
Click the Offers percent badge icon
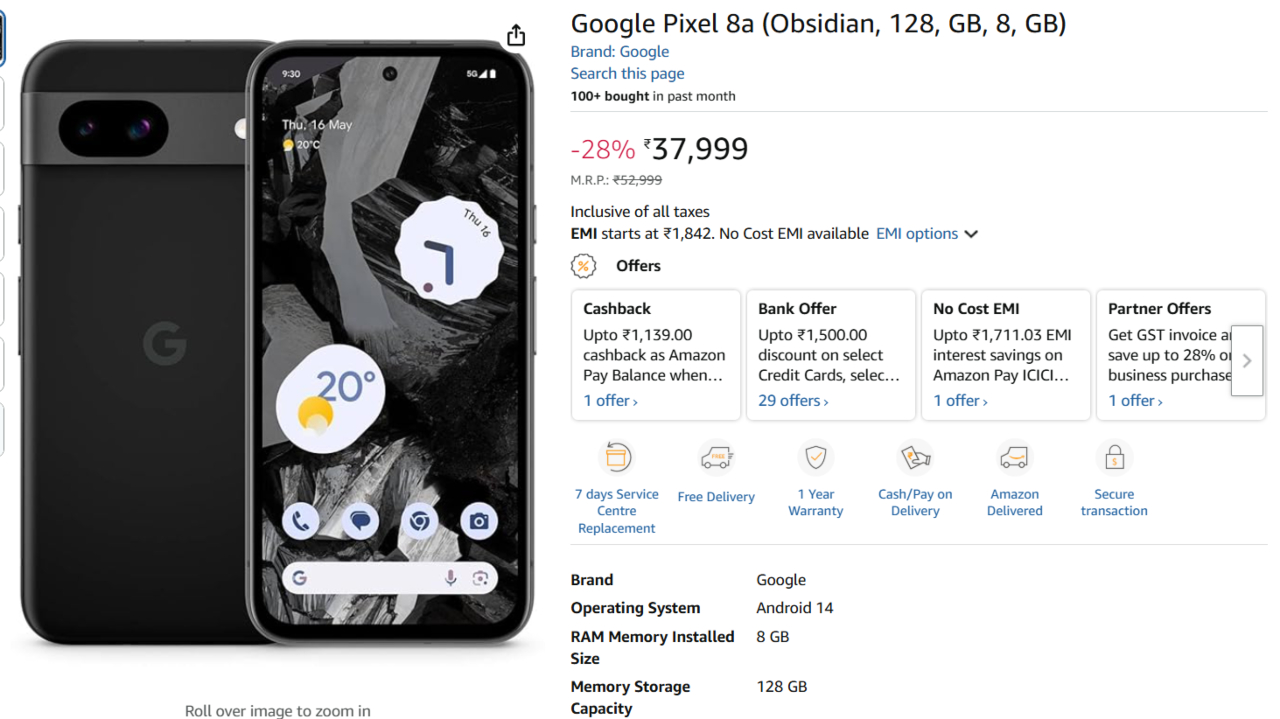583,266
